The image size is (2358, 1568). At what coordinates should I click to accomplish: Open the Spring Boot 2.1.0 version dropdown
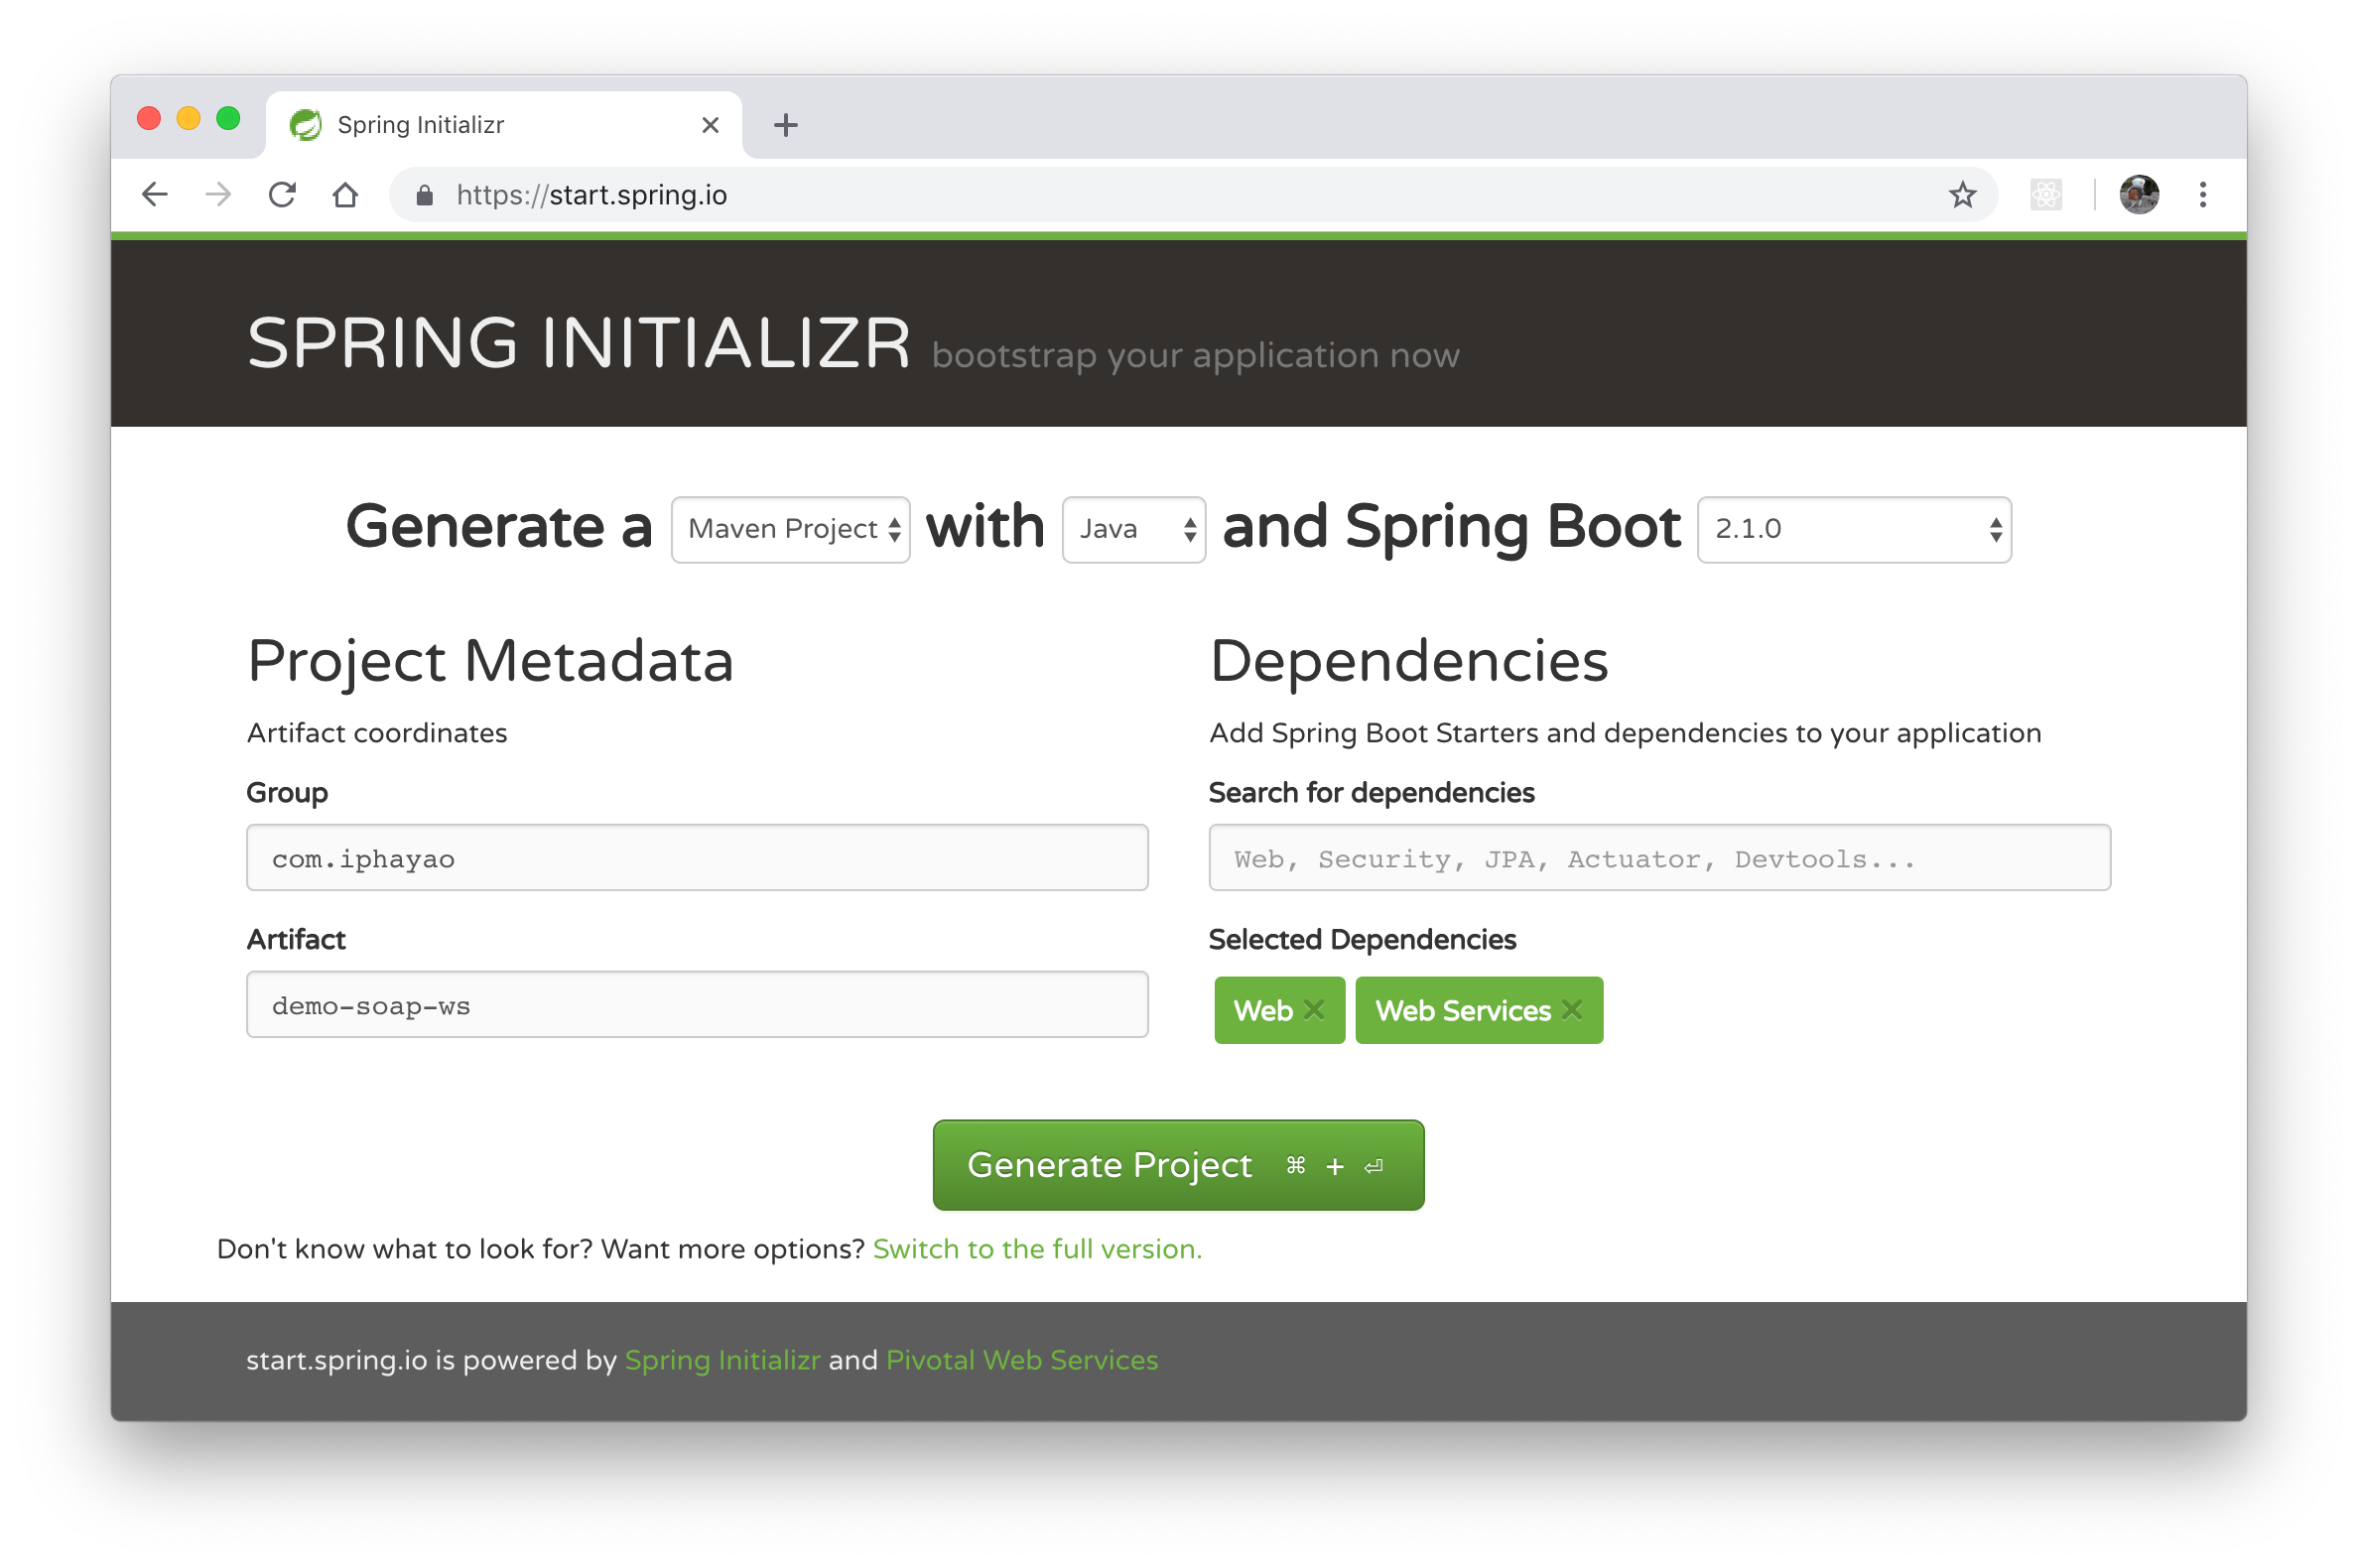(1854, 529)
